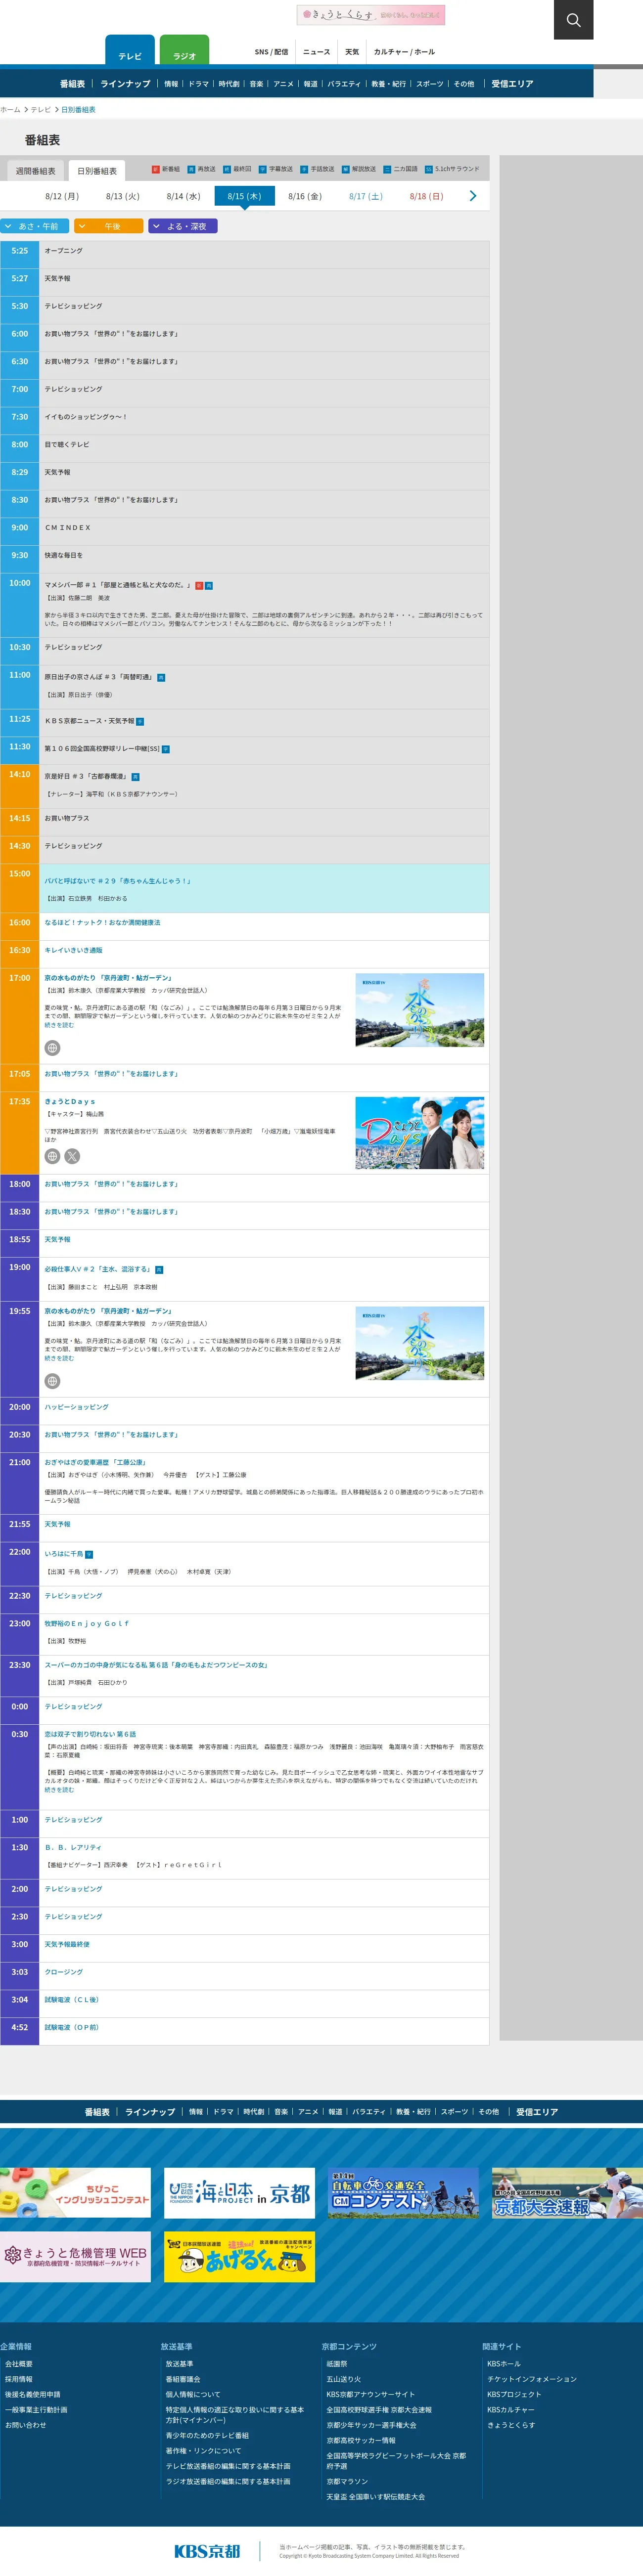Screen dimensions: 643x2576
Task: Open the きょうとDays program title
Action: click(x=70, y=1101)
